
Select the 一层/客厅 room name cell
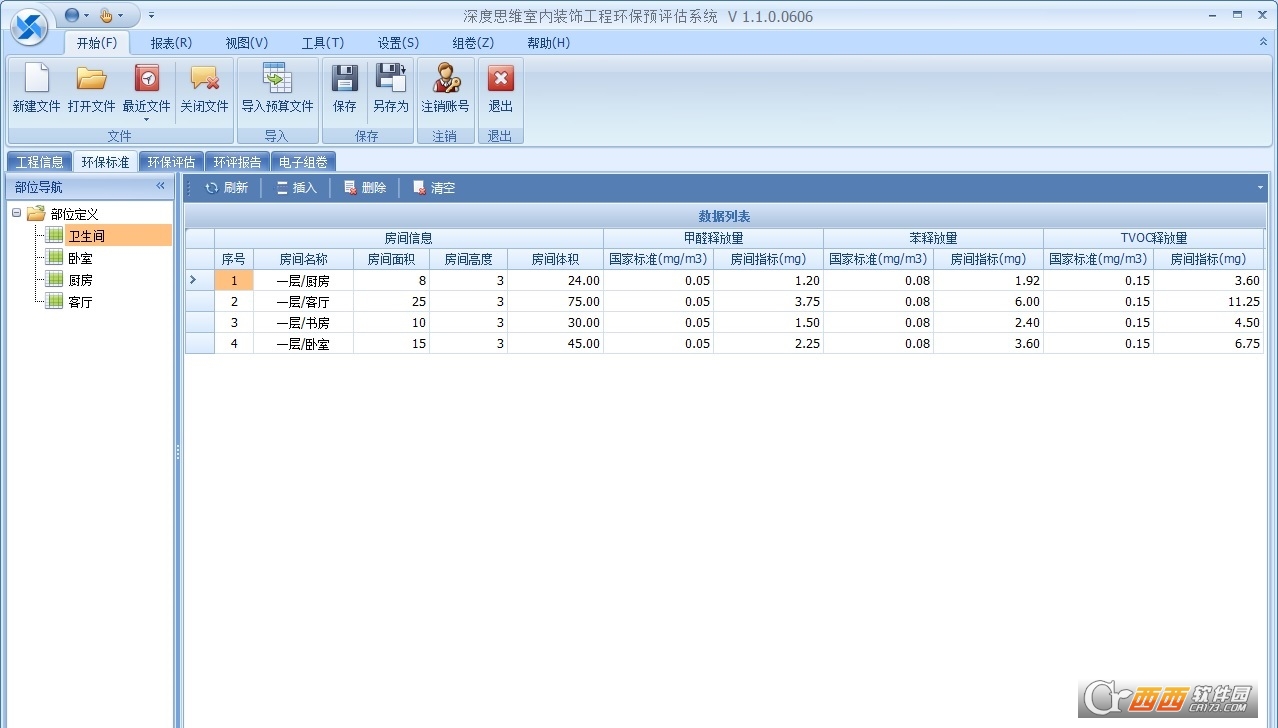click(303, 301)
